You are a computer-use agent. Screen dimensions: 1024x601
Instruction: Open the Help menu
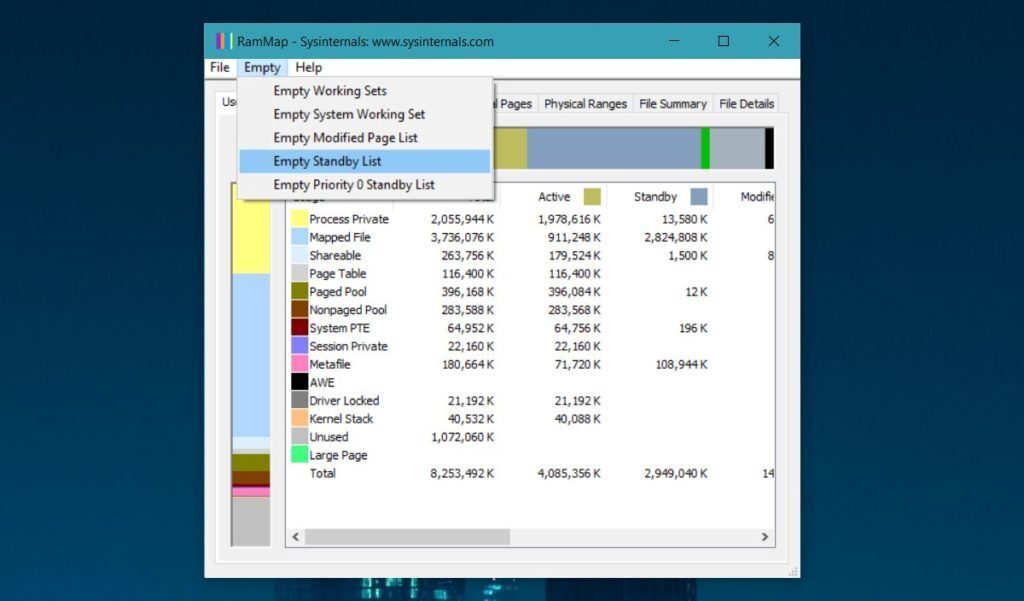pos(308,67)
